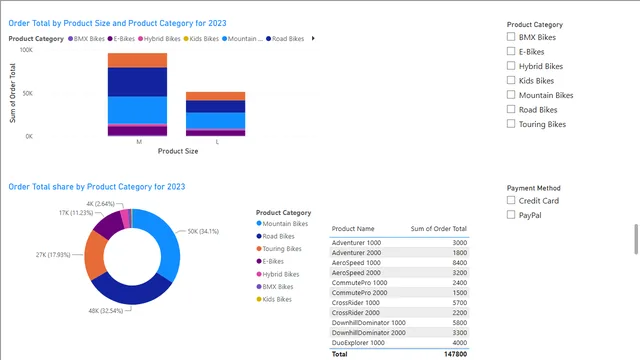This screenshot has height=360, width=640.
Task: Select AeroSpeed 2000 in the table
Action: coord(399,273)
